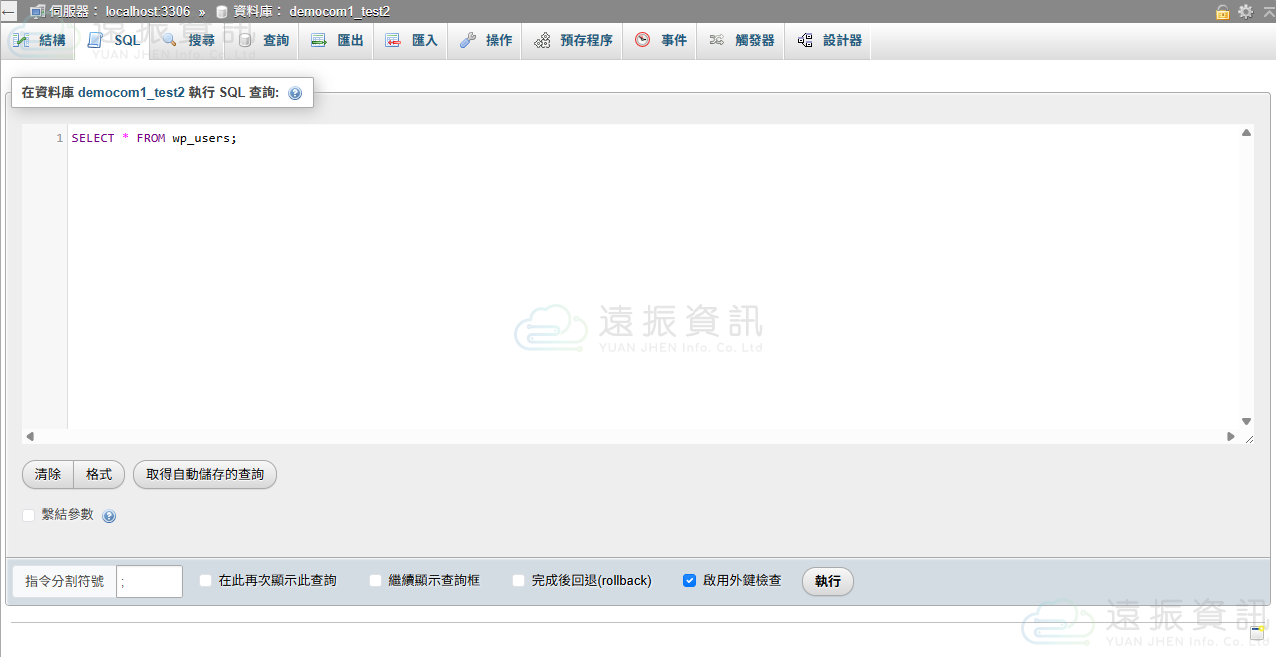Tick the 在此再次顯示此查詢 checkbox
The width and height of the screenshot is (1276, 657).
pos(206,580)
